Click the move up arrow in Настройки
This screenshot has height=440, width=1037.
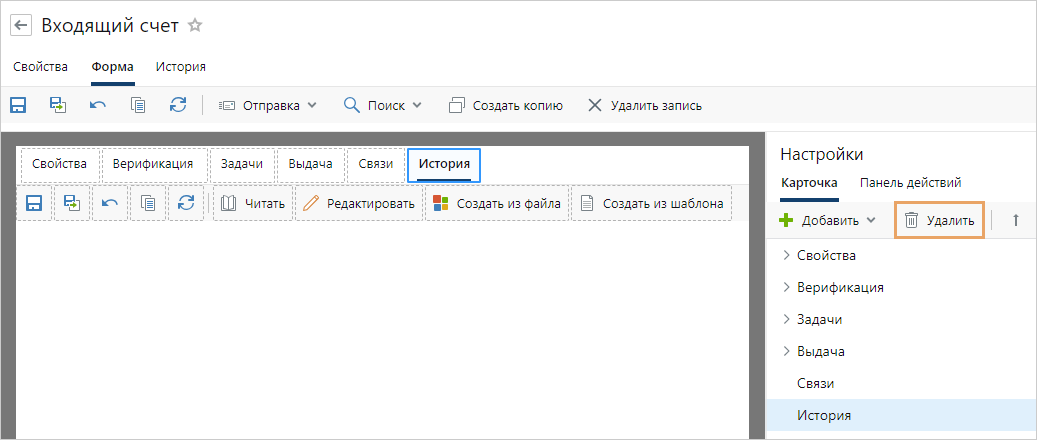[x=1016, y=220]
